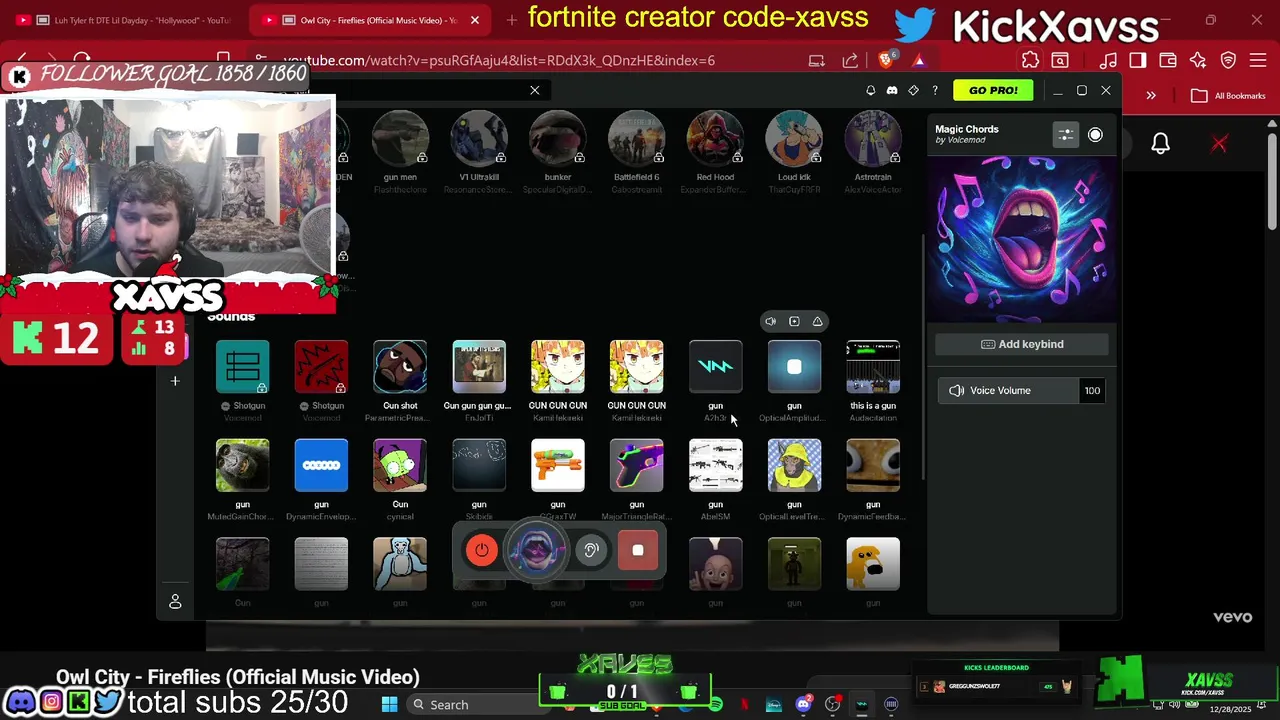Click the Add keybind button
The image size is (1280, 720).
pos(1022,344)
